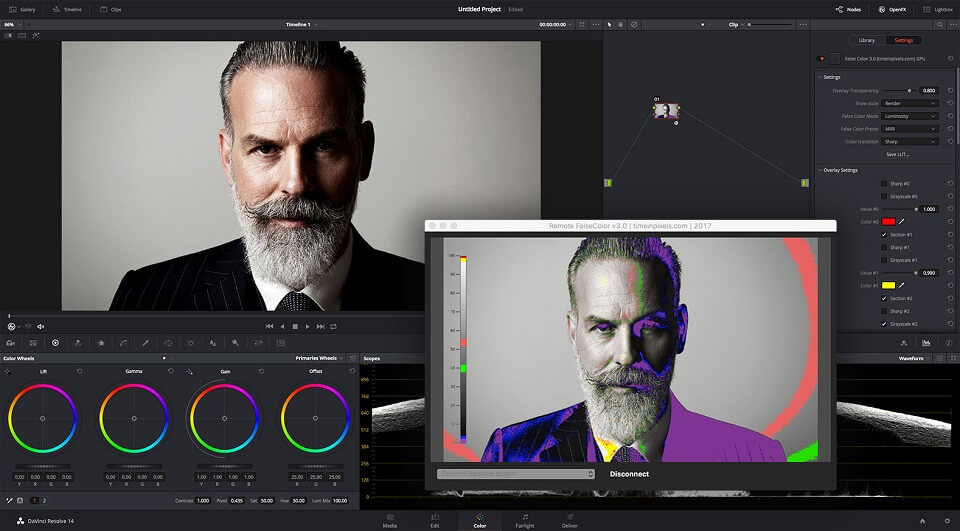Open the OpenFX panel button
Image resolution: width=960 pixels, height=531 pixels.
point(892,9)
